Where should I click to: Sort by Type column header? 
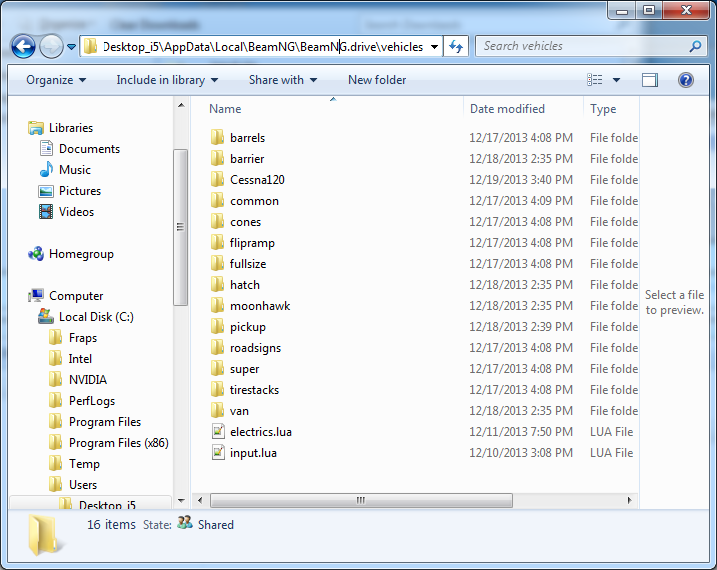(x=603, y=109)
